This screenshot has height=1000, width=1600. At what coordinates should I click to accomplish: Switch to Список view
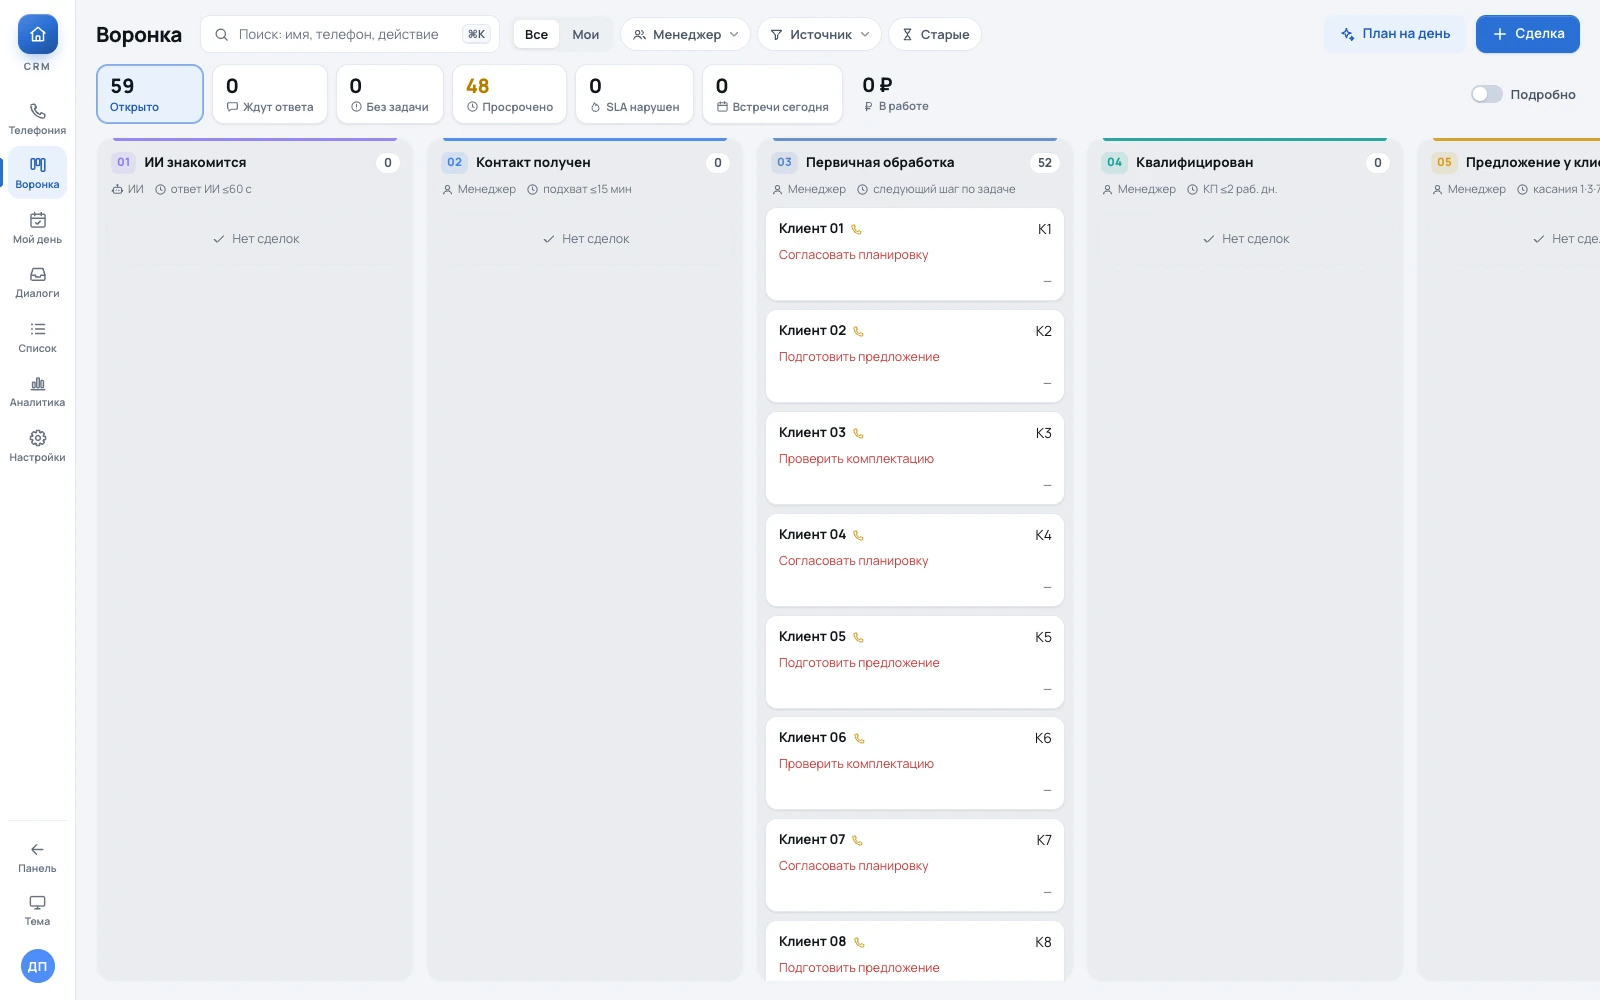coord(37,337)
